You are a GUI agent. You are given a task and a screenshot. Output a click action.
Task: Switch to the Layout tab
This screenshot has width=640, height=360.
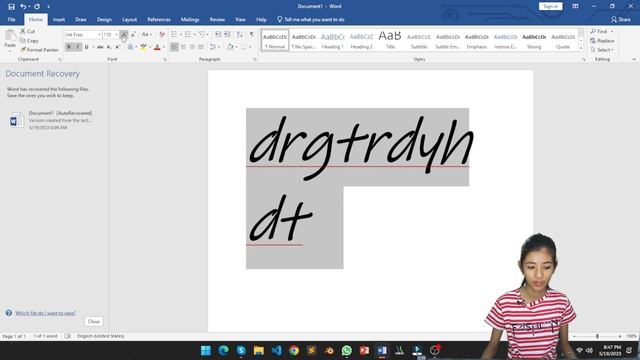pos(129,19)
